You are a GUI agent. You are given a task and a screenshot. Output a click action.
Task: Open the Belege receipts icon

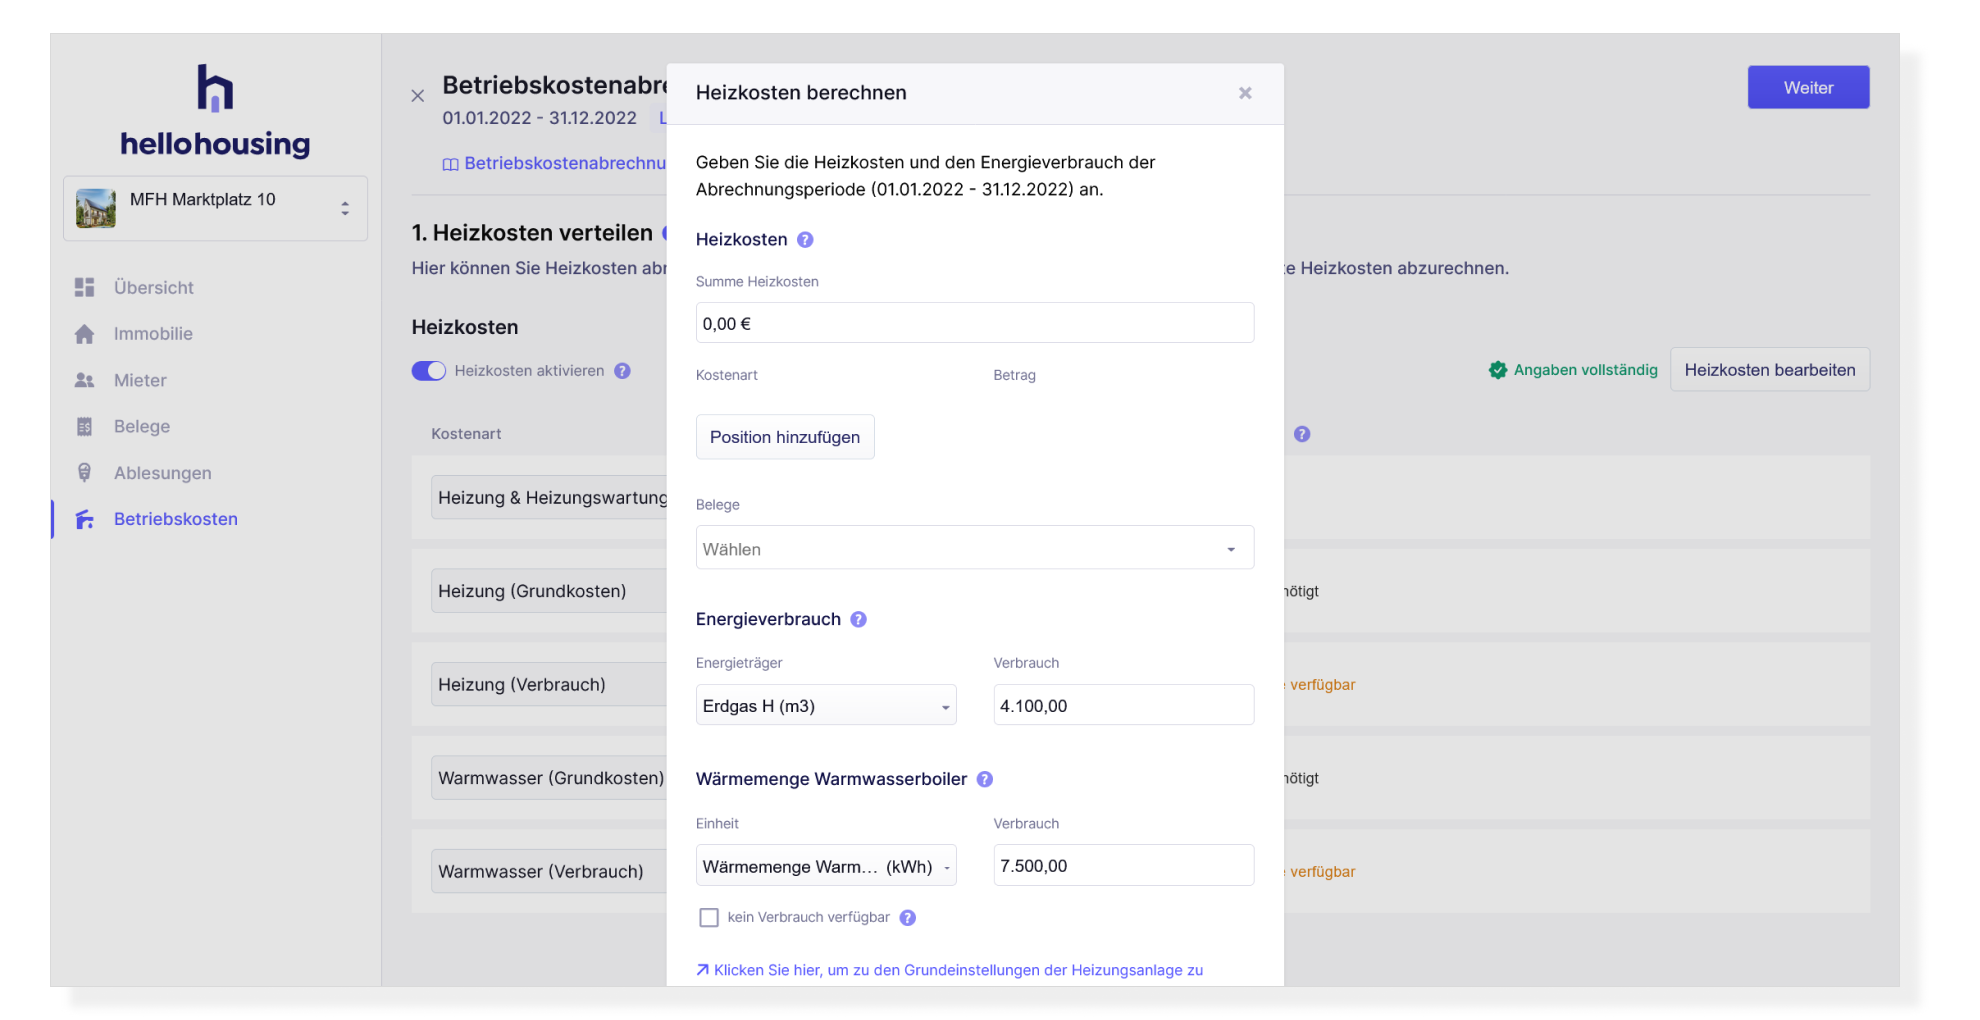[87, 426]
